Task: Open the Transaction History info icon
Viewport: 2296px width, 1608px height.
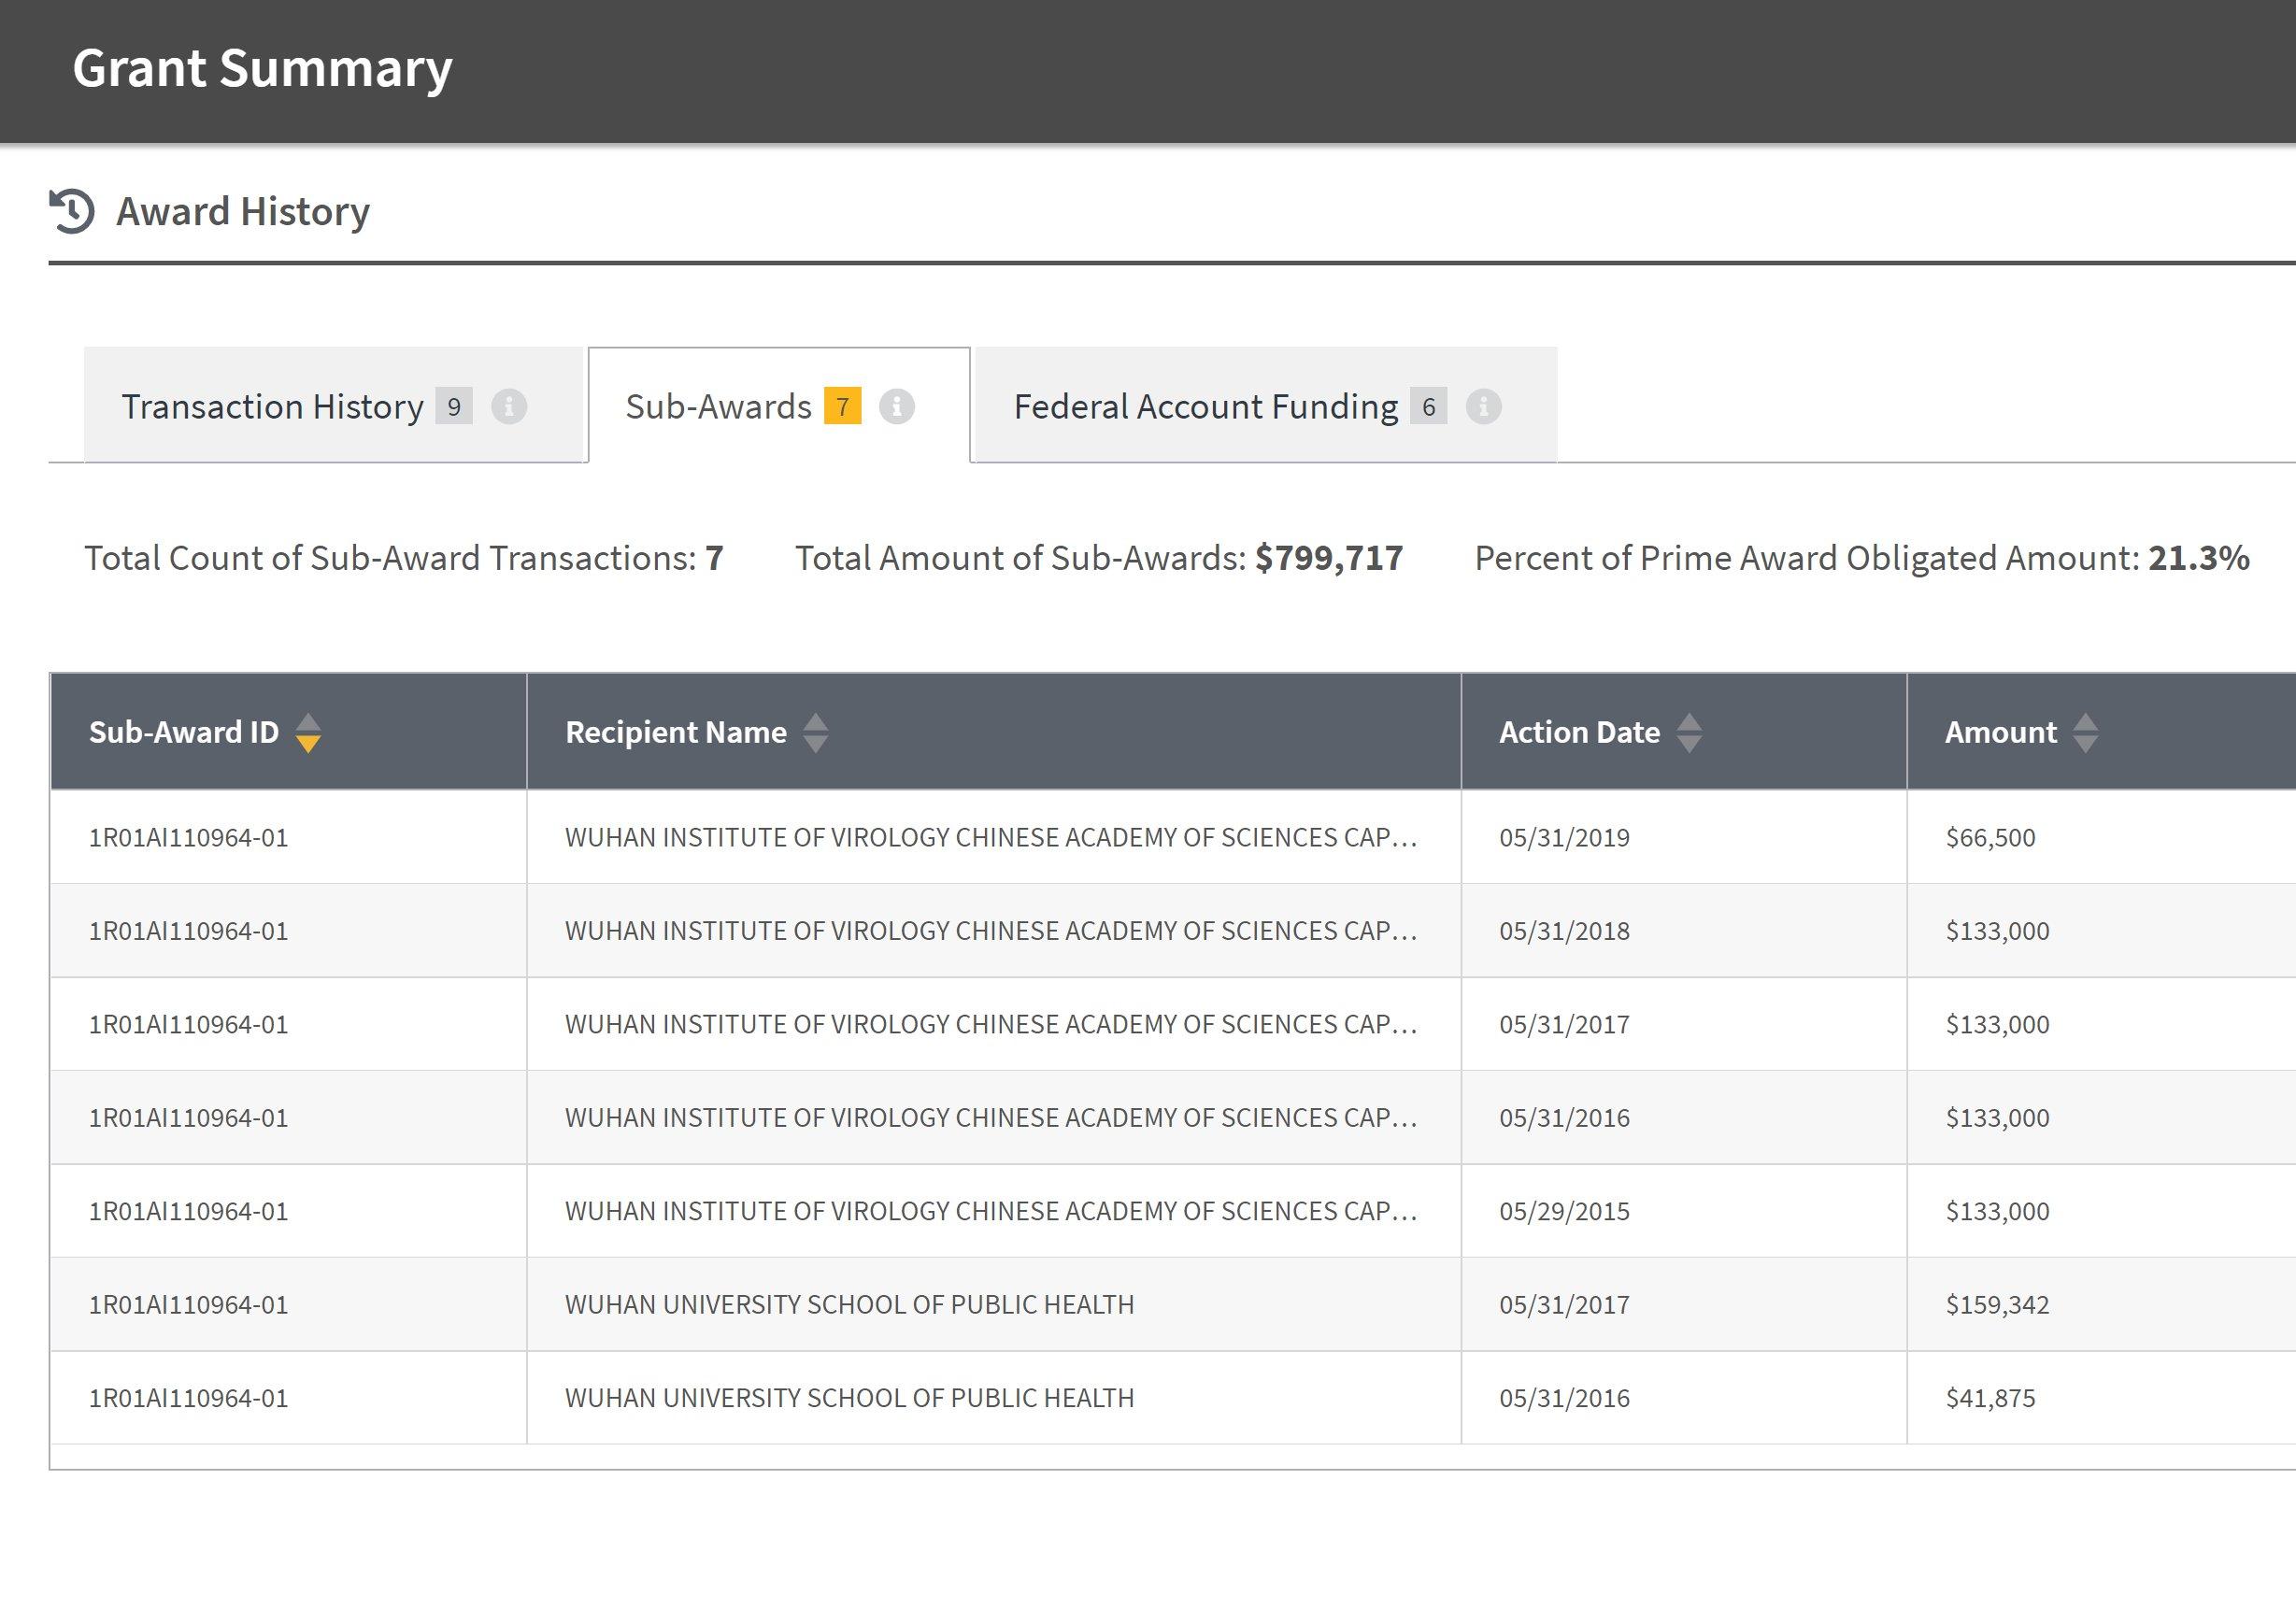Action: (509, 407)
